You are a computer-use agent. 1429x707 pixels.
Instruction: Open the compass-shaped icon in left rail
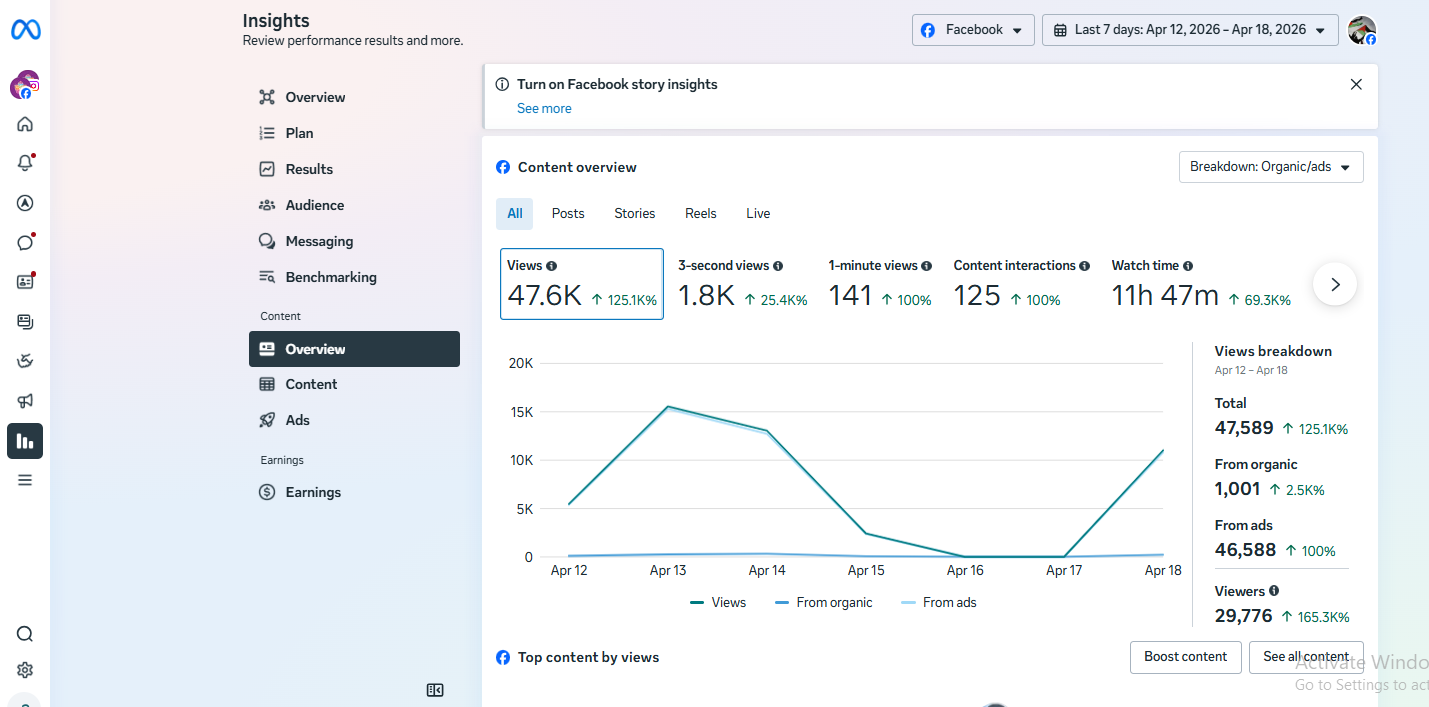pyautogui.click(x=25, y=203)
